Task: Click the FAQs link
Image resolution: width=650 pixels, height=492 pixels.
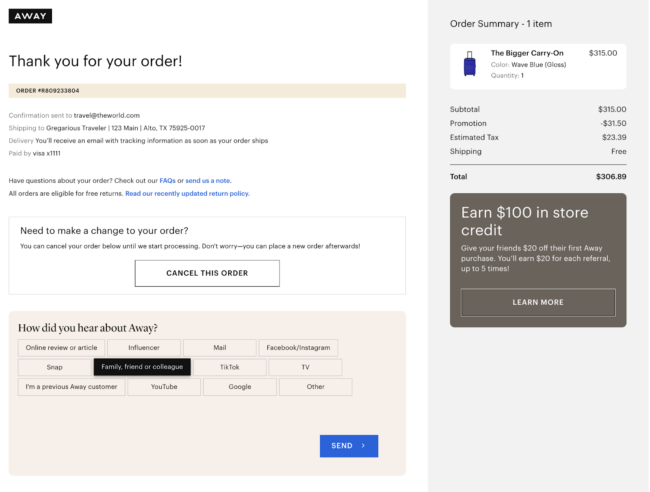Action: 167,180
